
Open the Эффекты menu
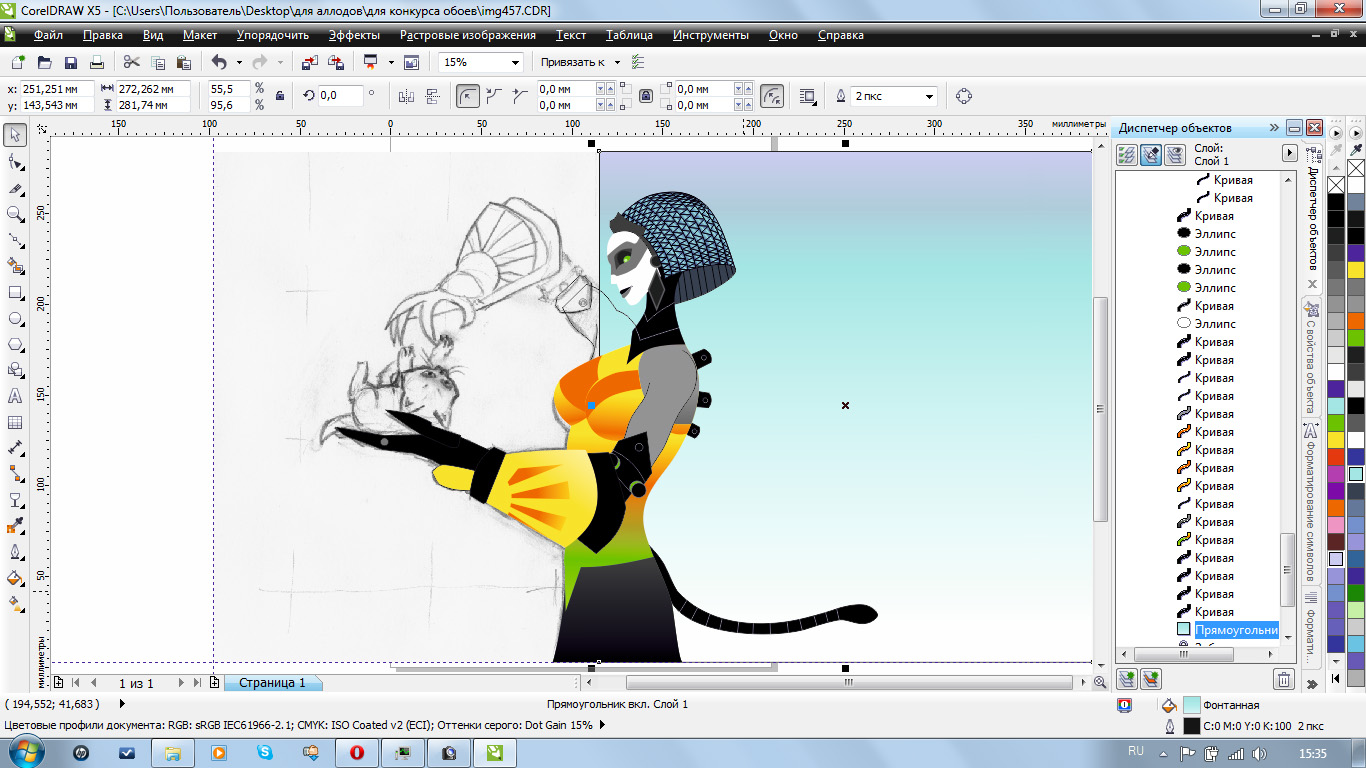[x=354, y=35]
